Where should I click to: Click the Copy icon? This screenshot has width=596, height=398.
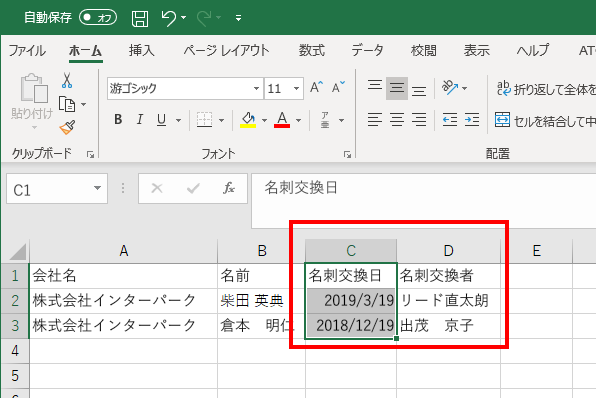point(67,104)
